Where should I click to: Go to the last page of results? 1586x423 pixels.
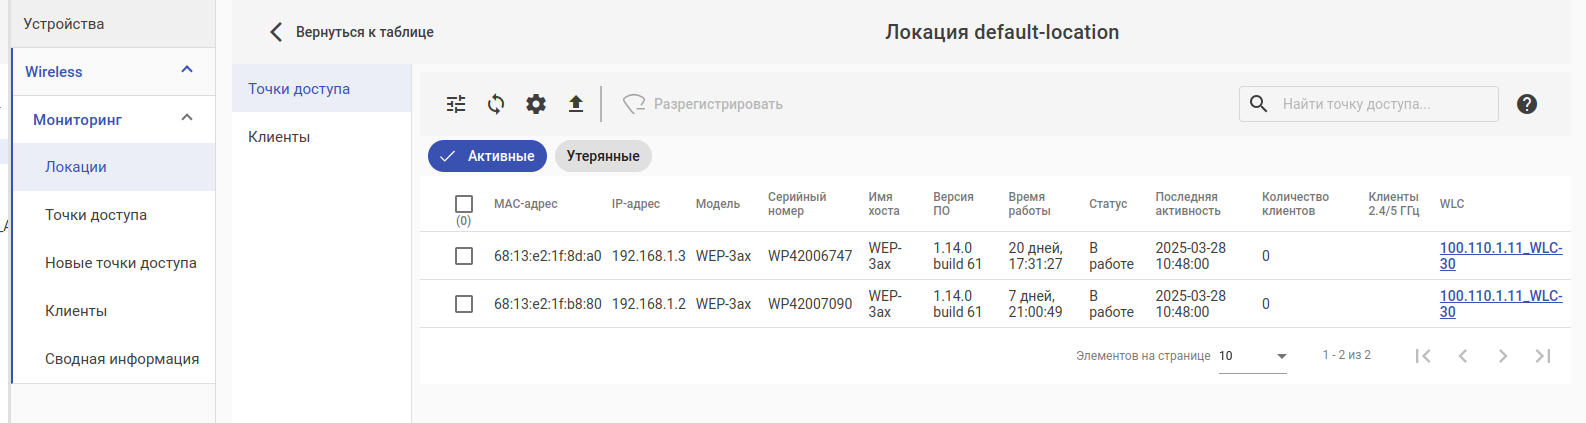tap(1543, 356)
